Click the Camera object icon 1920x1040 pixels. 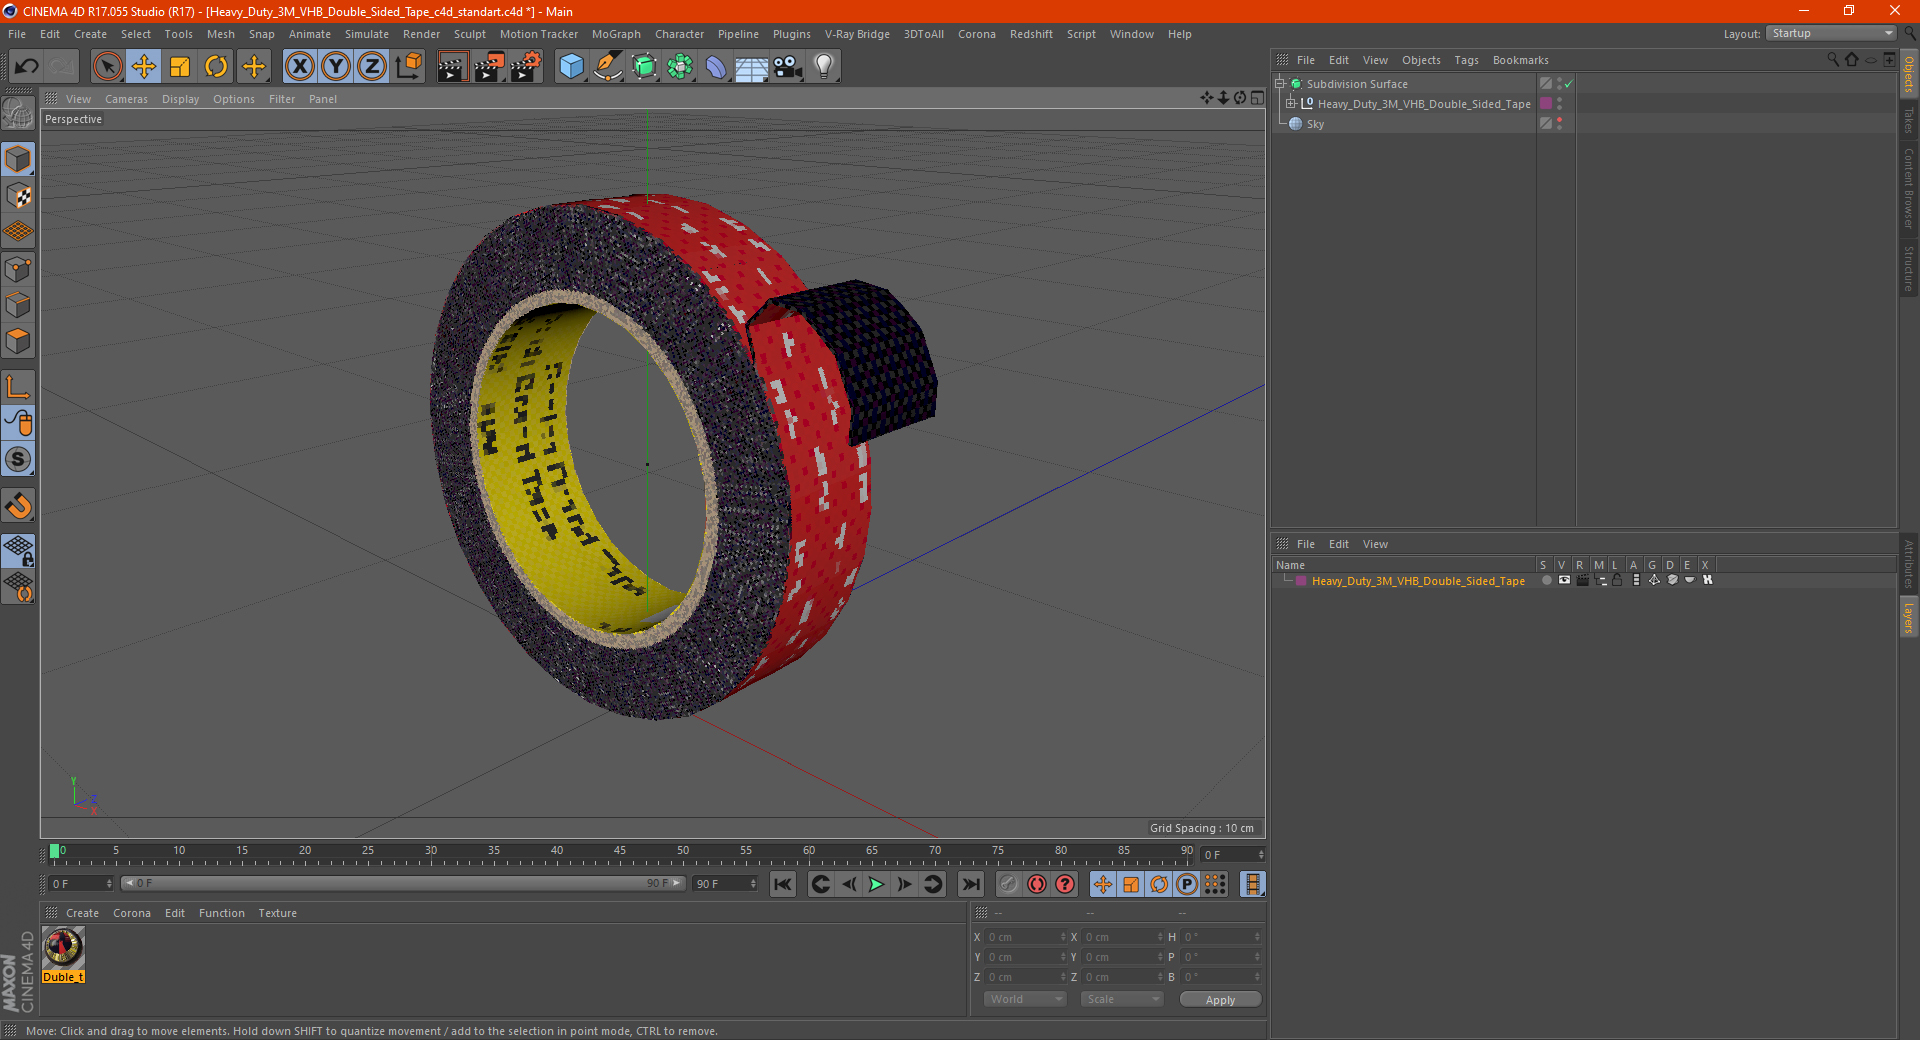click(788, 67)
